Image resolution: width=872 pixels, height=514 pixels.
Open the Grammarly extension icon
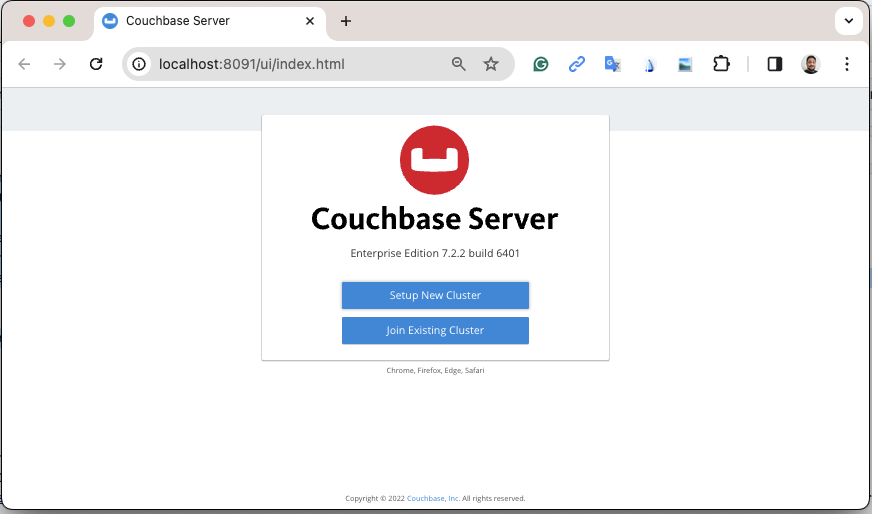[x=541, y=65]
